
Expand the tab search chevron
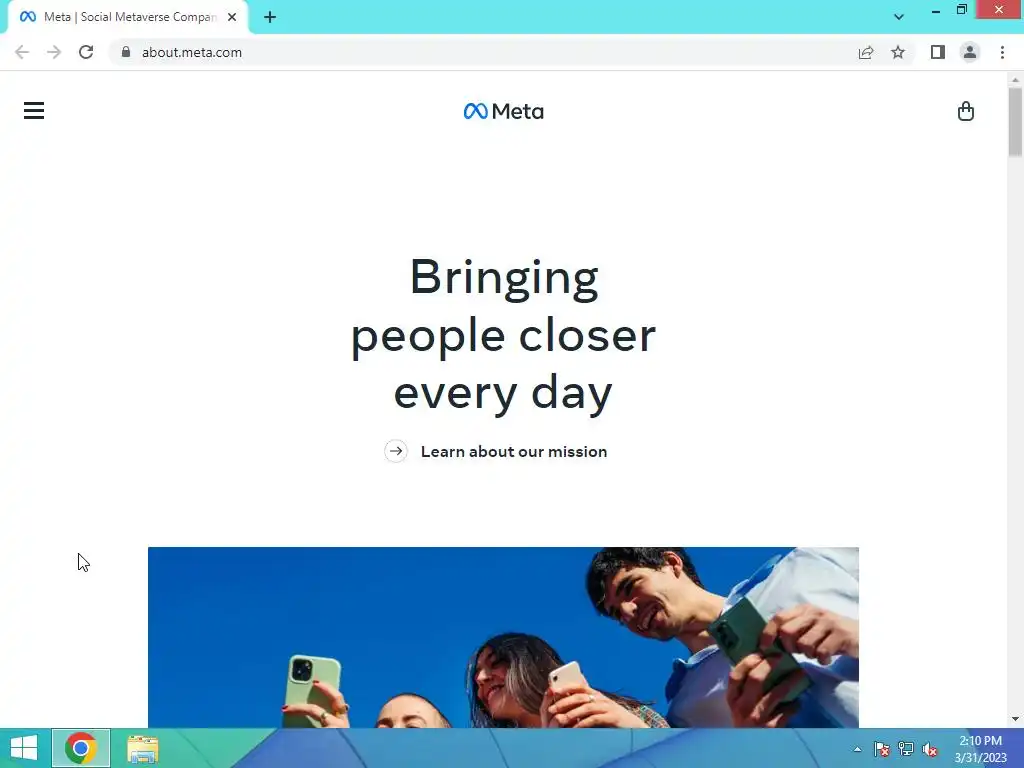[899, 17]
